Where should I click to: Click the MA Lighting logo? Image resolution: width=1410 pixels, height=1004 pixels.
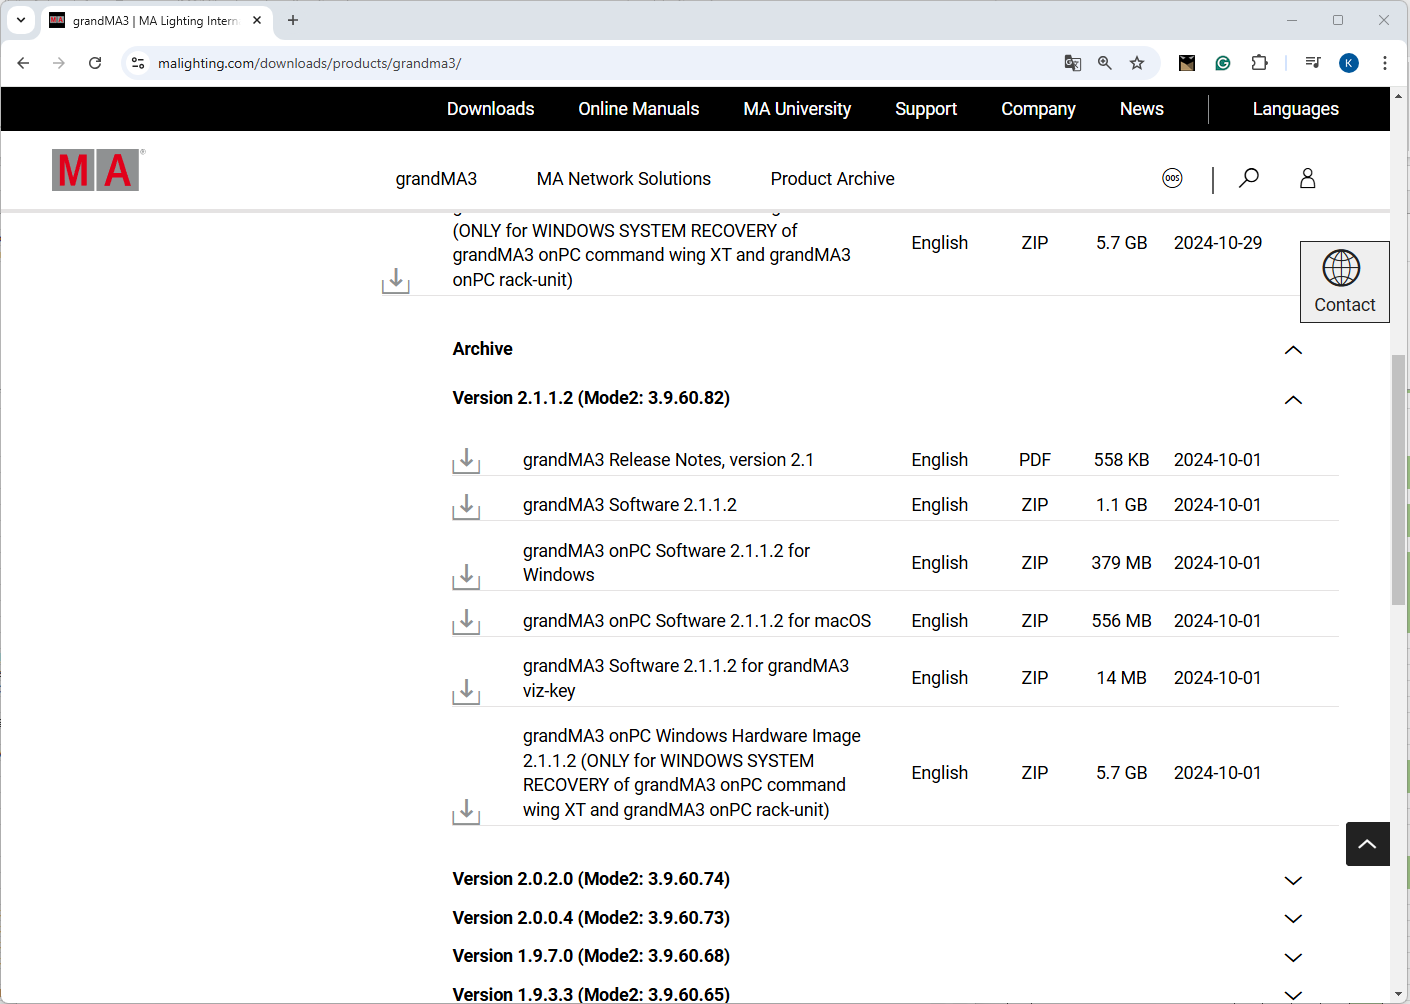click(x=96, y=170)
